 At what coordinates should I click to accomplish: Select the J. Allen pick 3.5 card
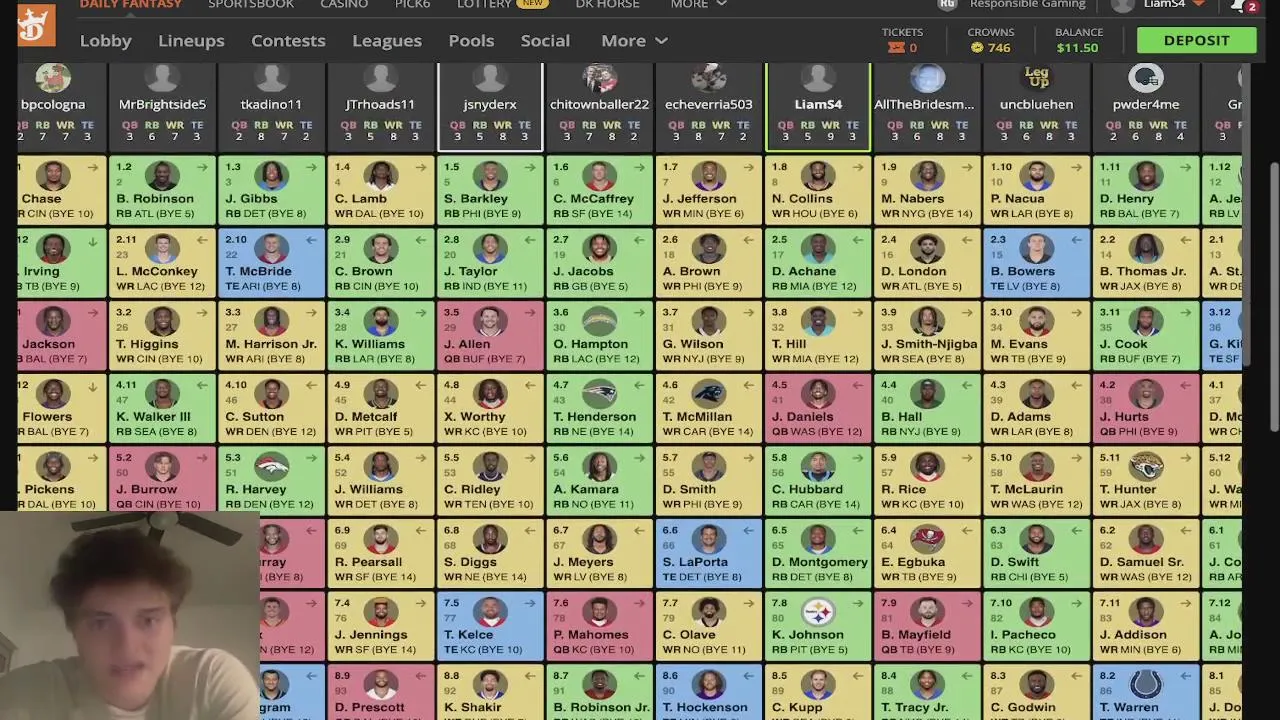(490, 335)
